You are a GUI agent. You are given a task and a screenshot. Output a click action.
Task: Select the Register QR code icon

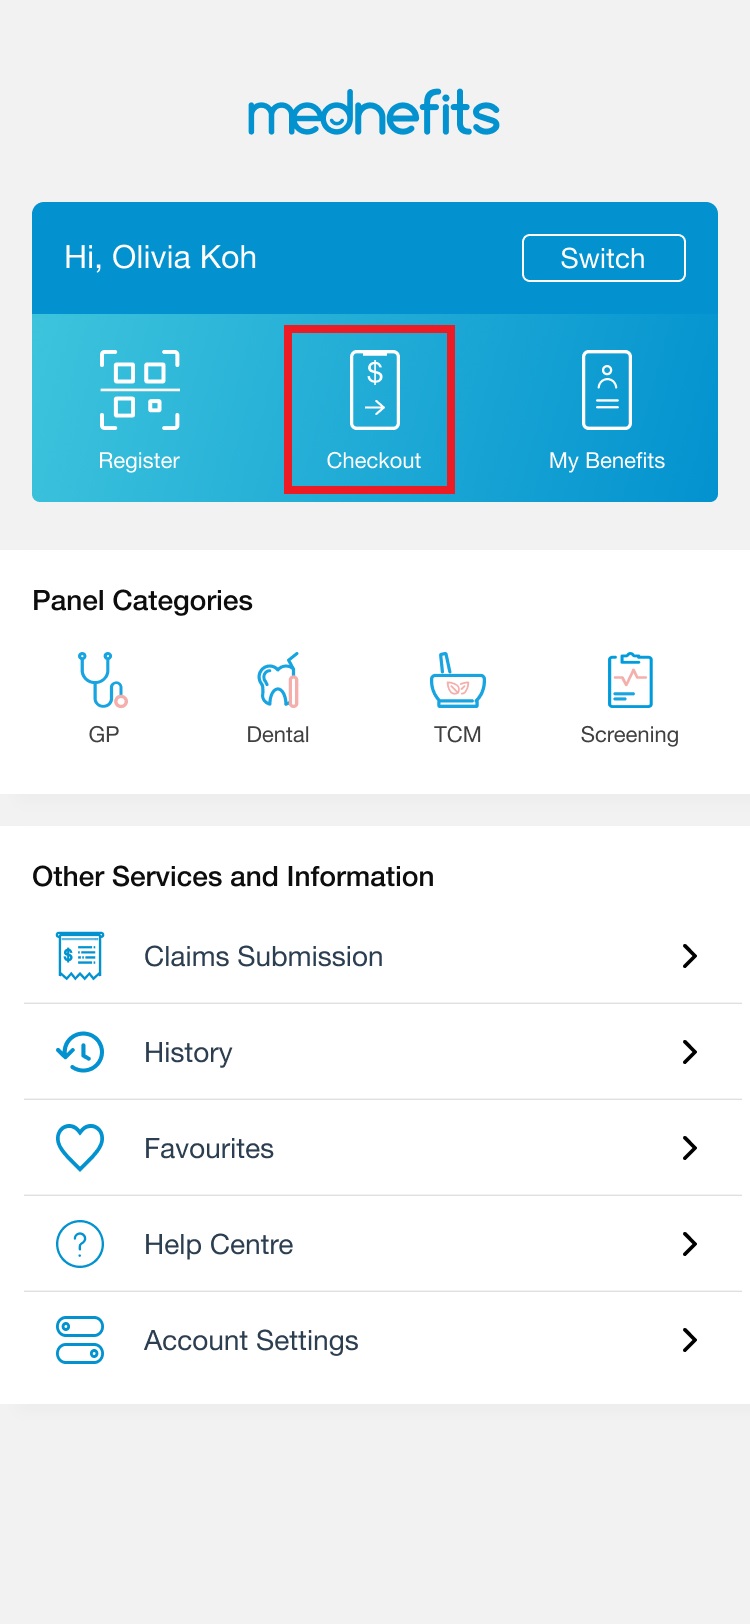tap(138, 389)
